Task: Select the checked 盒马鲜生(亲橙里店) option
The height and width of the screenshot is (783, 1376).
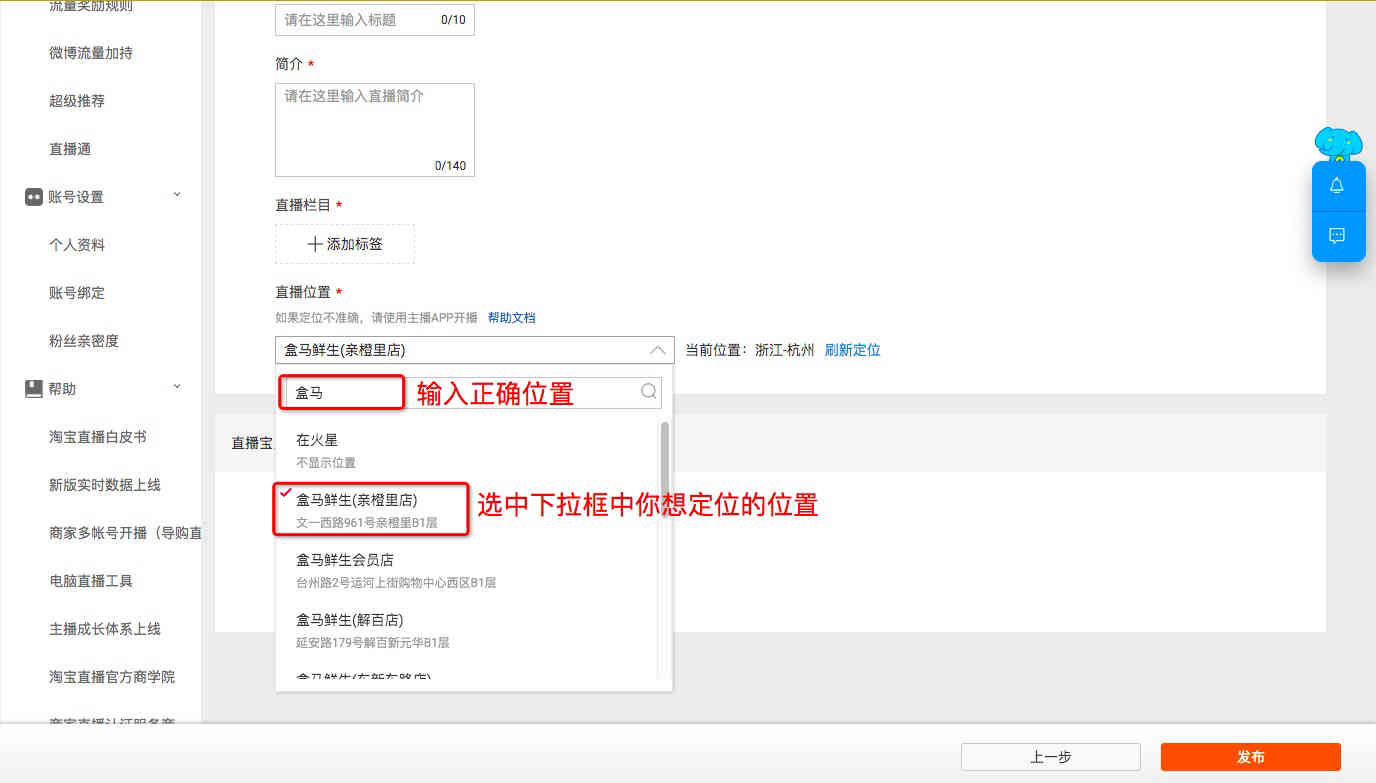Action: (357, 500)
